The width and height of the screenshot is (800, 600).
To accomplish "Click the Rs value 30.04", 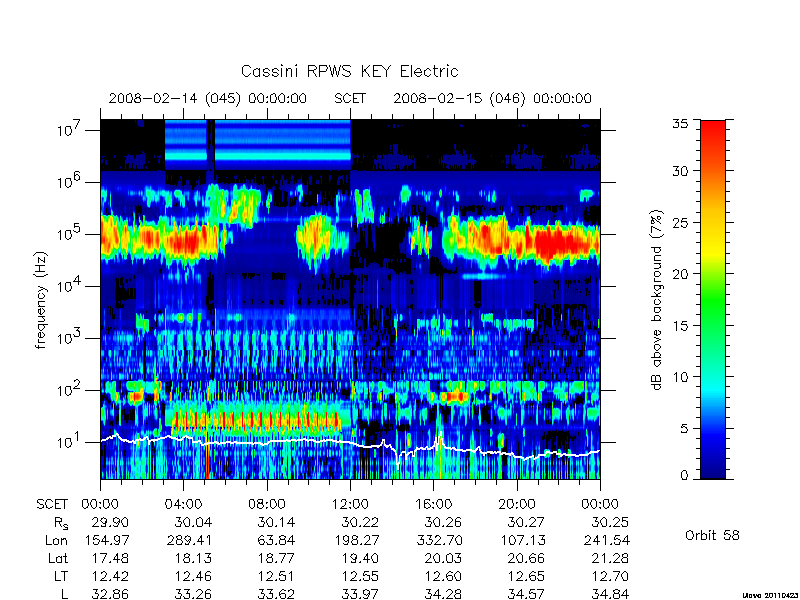I will tap(193, 522).
